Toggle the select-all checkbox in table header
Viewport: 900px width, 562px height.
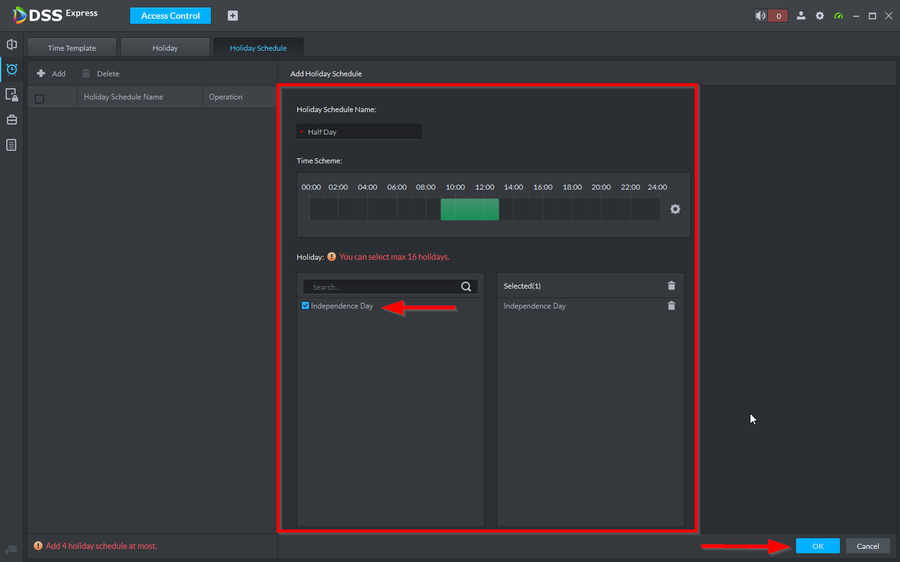[40, 98]
